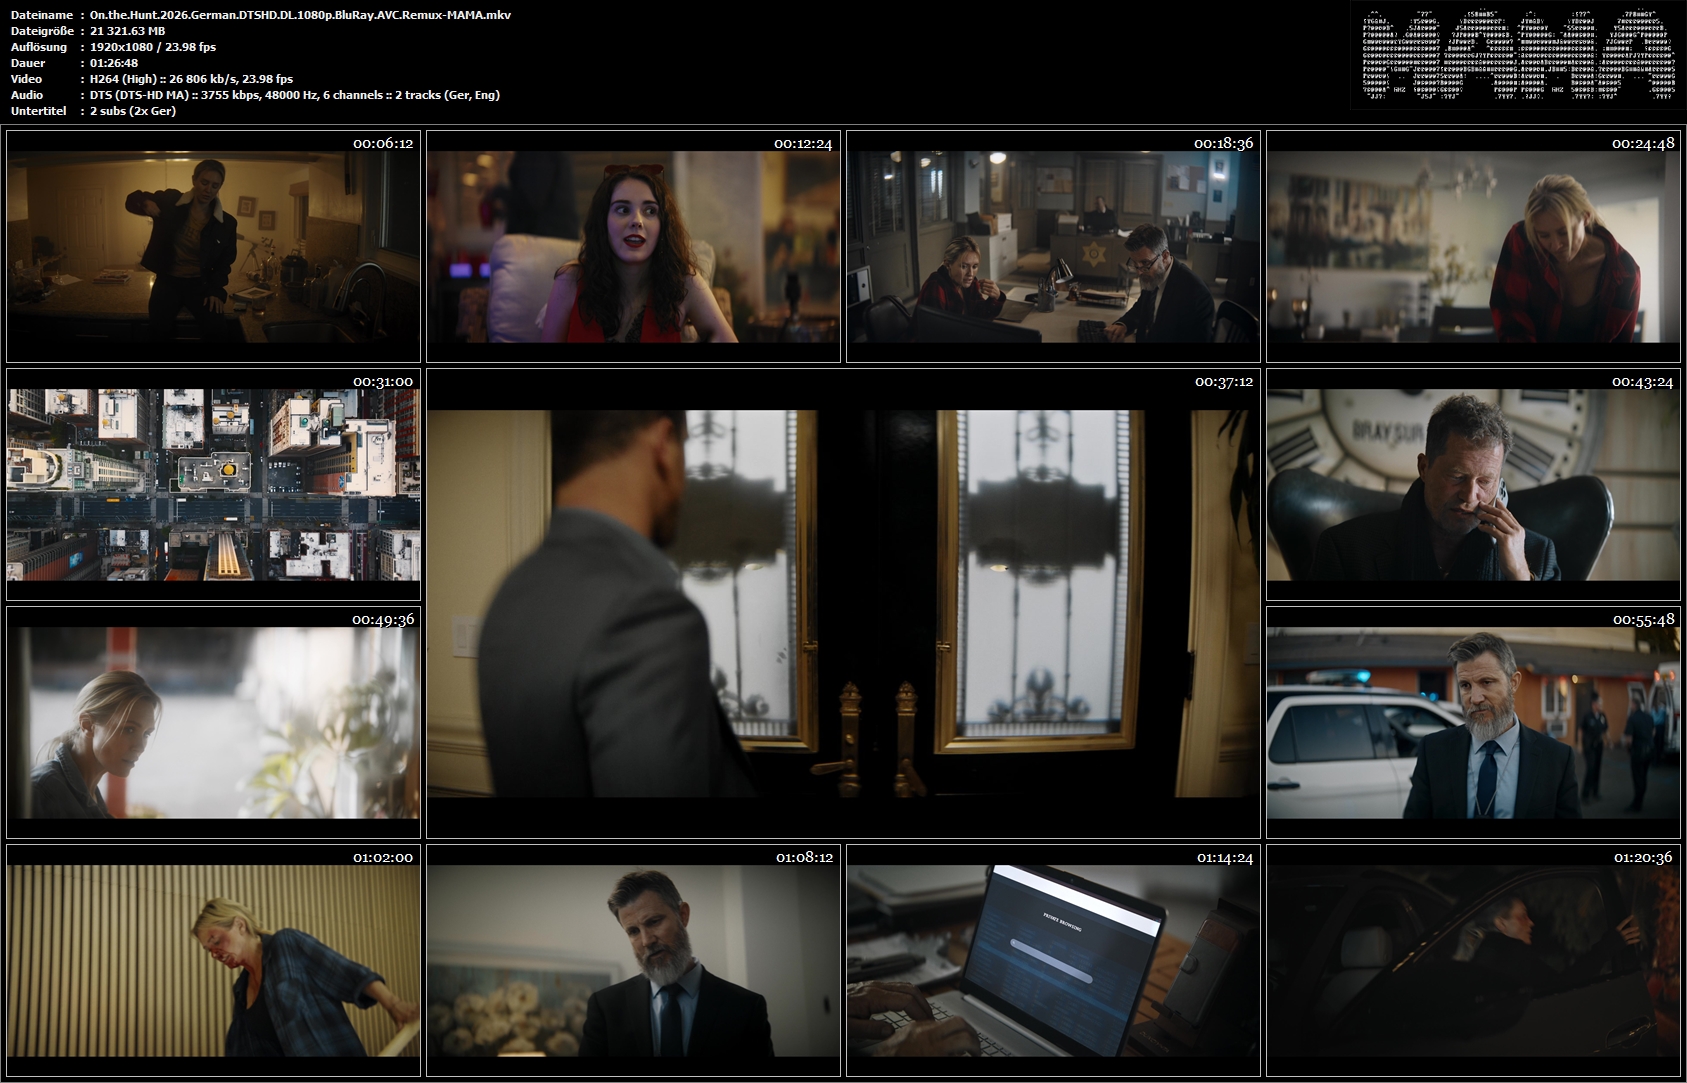The image size is (1687, 1083).
Task: Click the resolution value 1920x1080 / 23.98 fps
Action: 153,47
